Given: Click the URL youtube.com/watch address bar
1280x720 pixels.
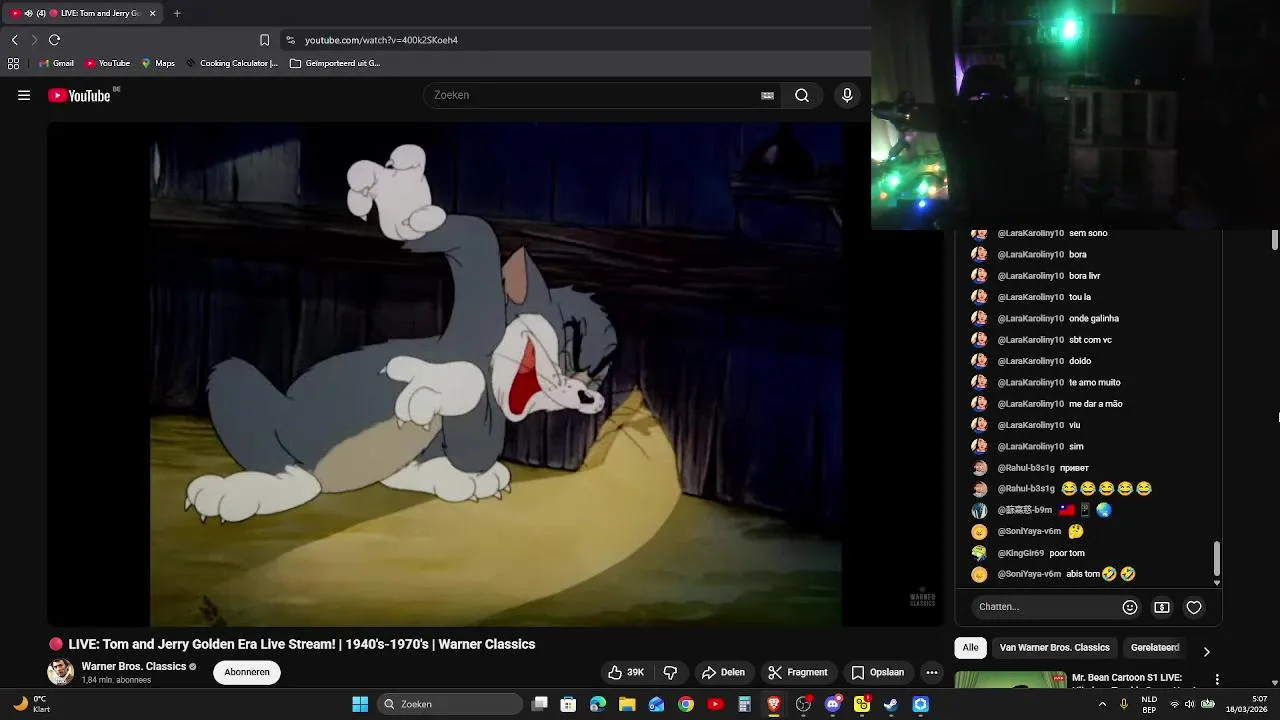Looking at the screenshot, I should pos(575,40).
